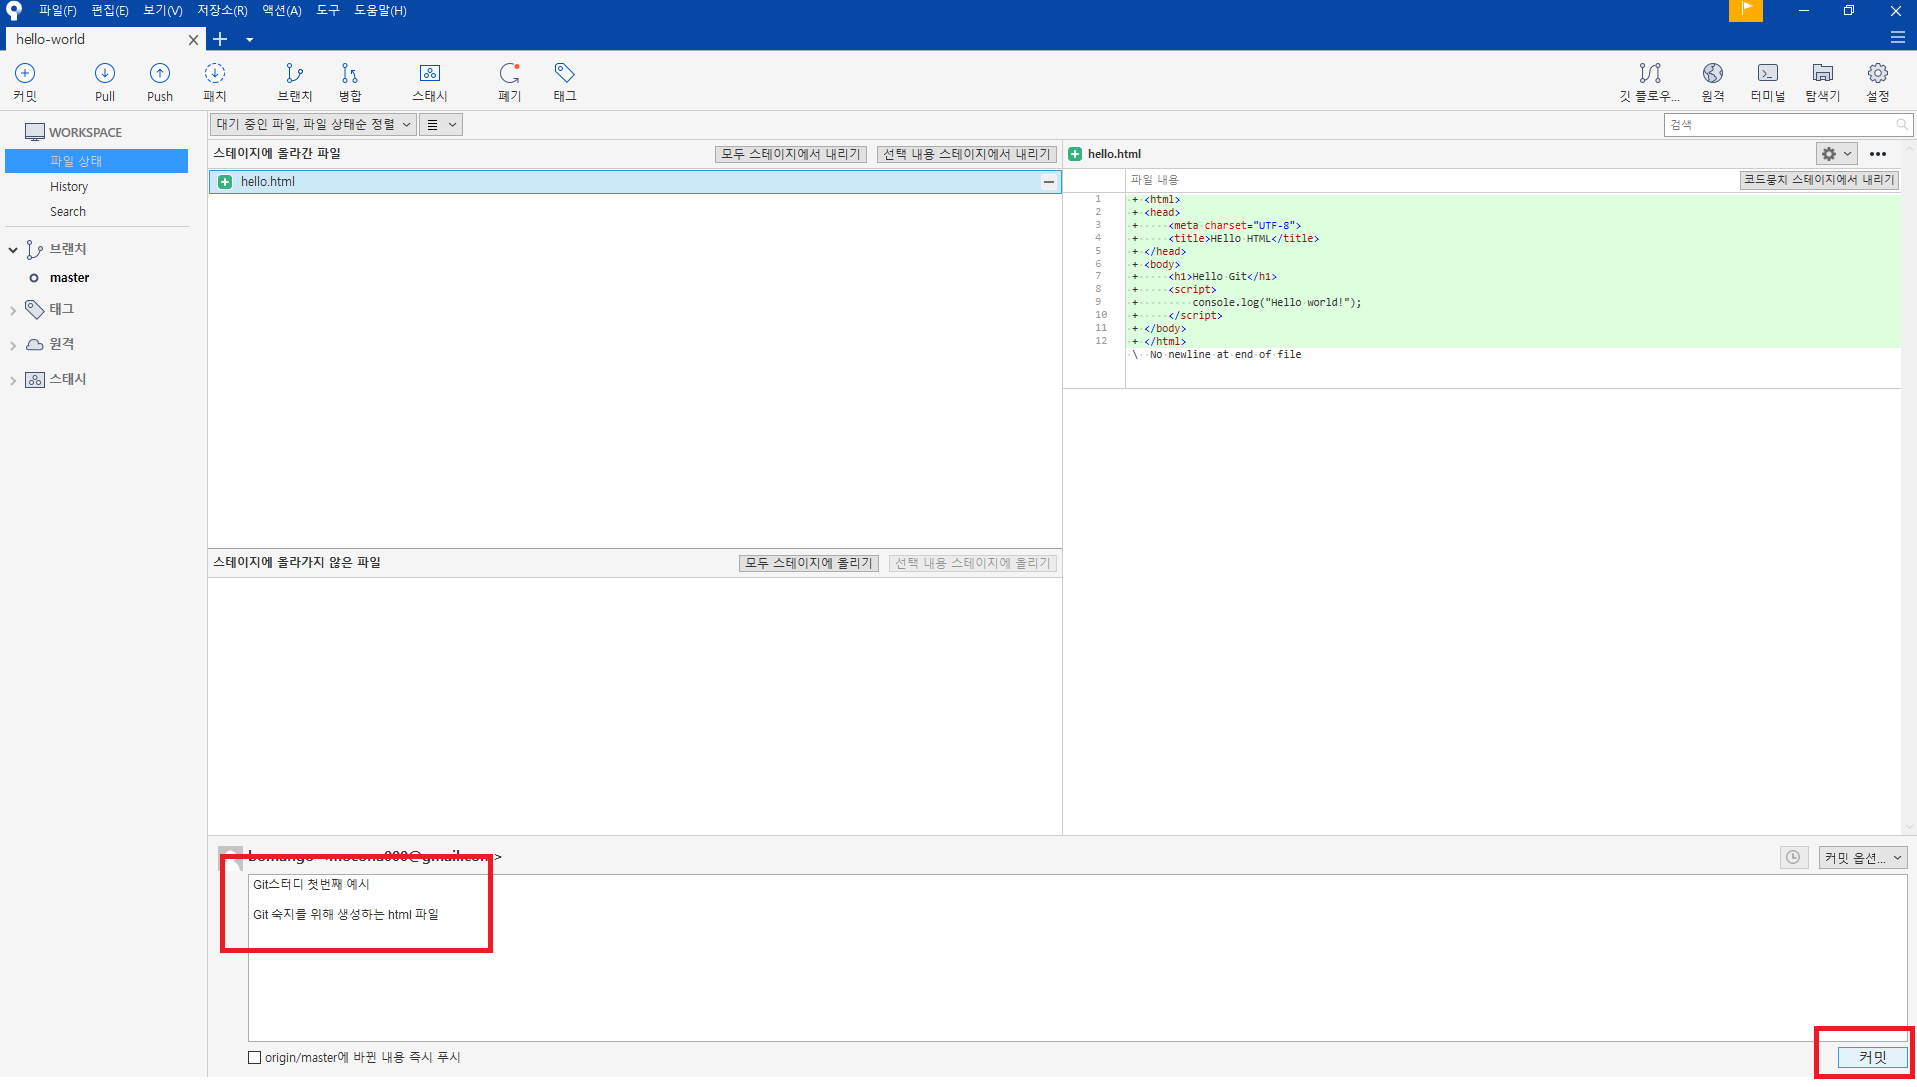Select History in the sidebar
The image size is (1917, 1087).
[x=69, y=187]
